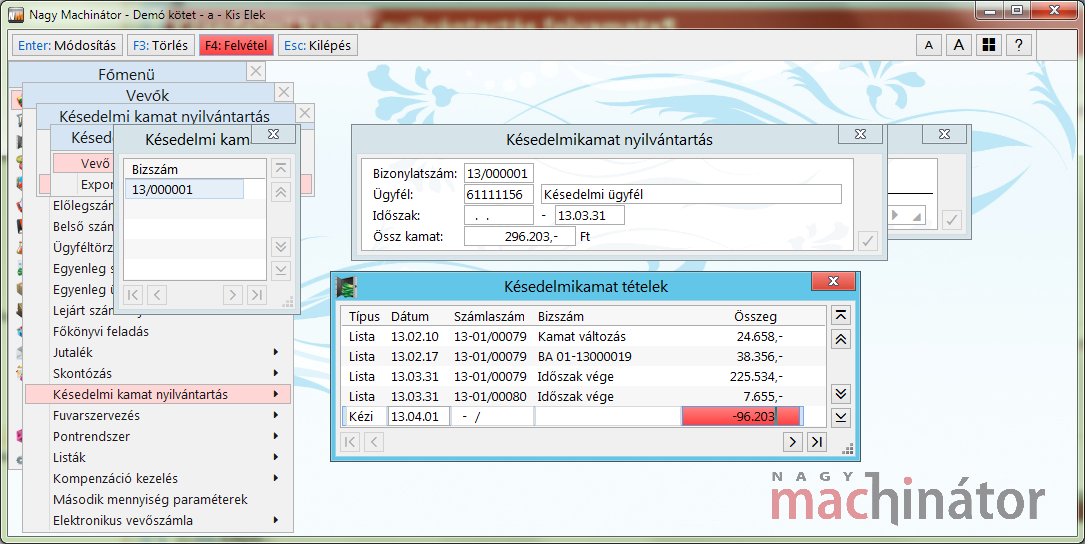The height and width of the screenshot is (544, 1085).
Task: Click the Ügyfél code field 61111156
Action: click(x=498, y=194)
